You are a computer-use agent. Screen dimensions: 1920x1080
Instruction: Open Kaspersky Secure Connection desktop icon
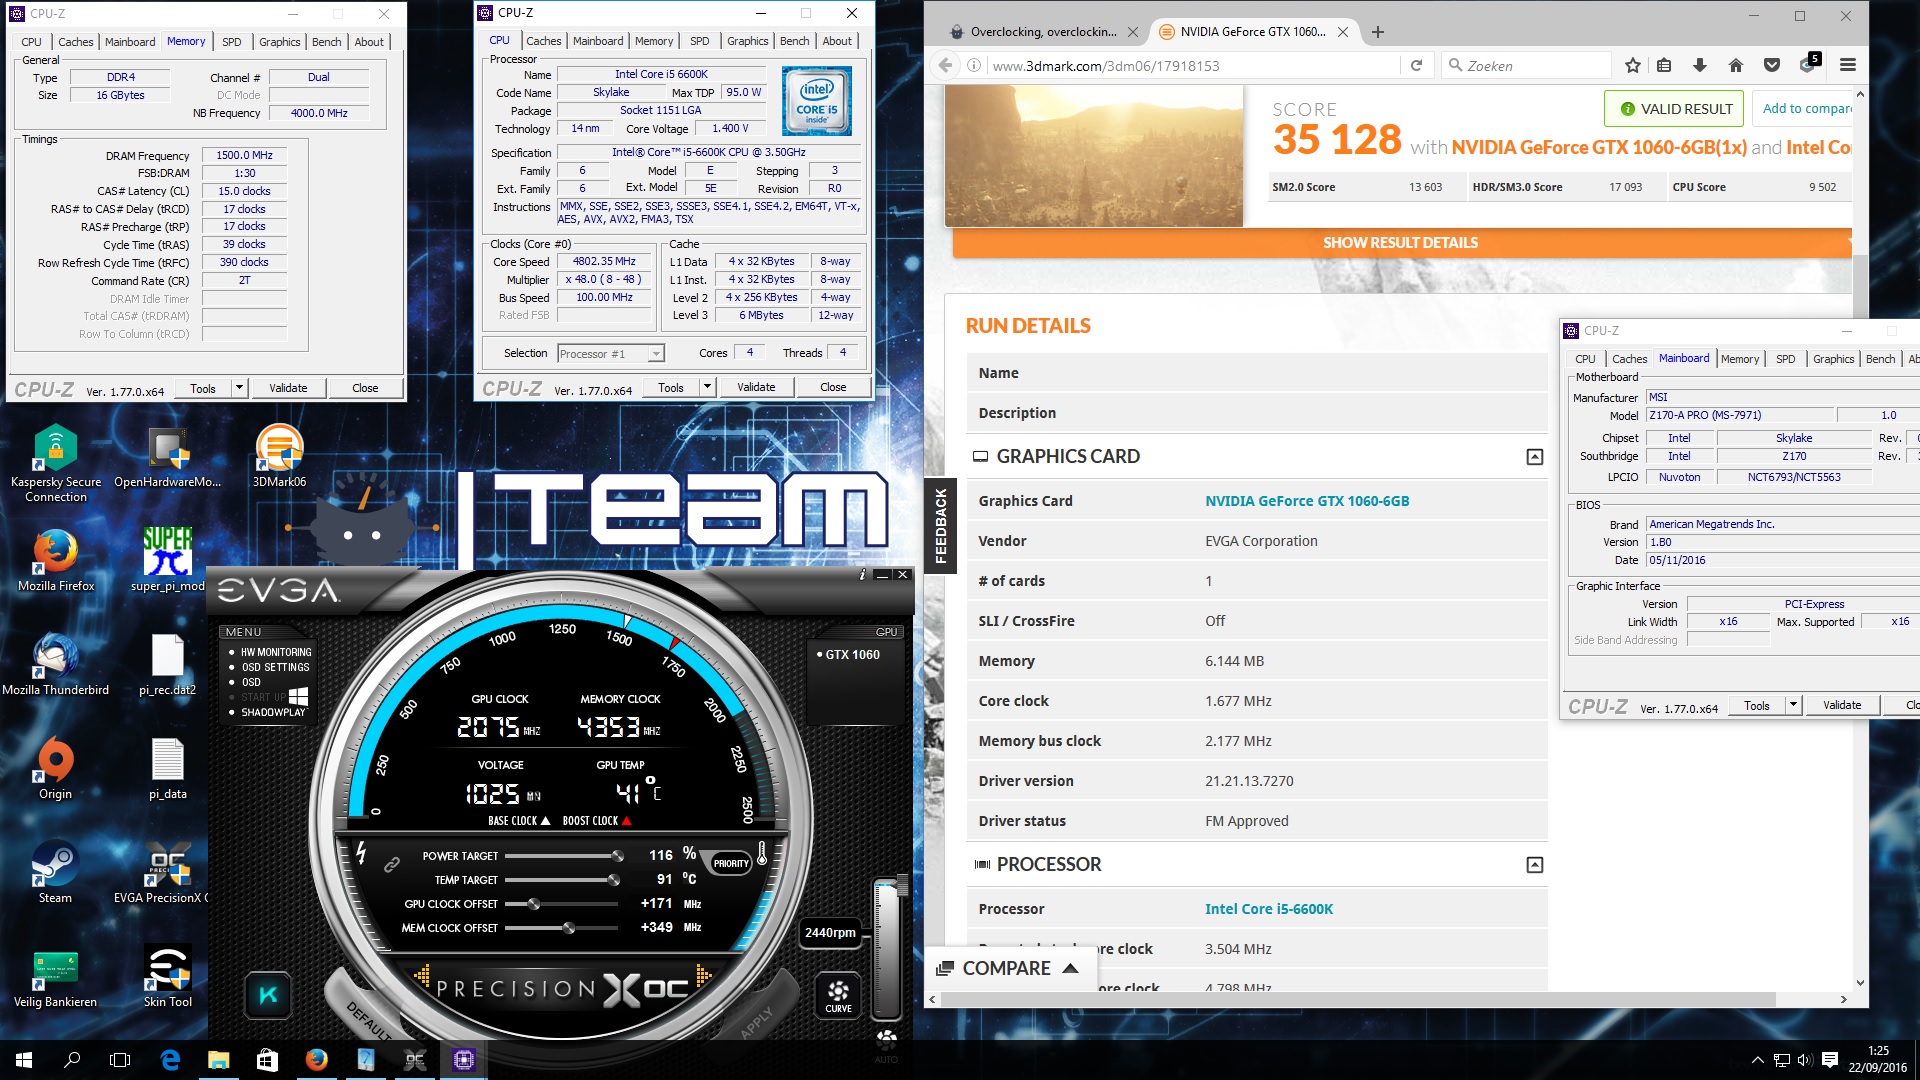coord(56,462)
